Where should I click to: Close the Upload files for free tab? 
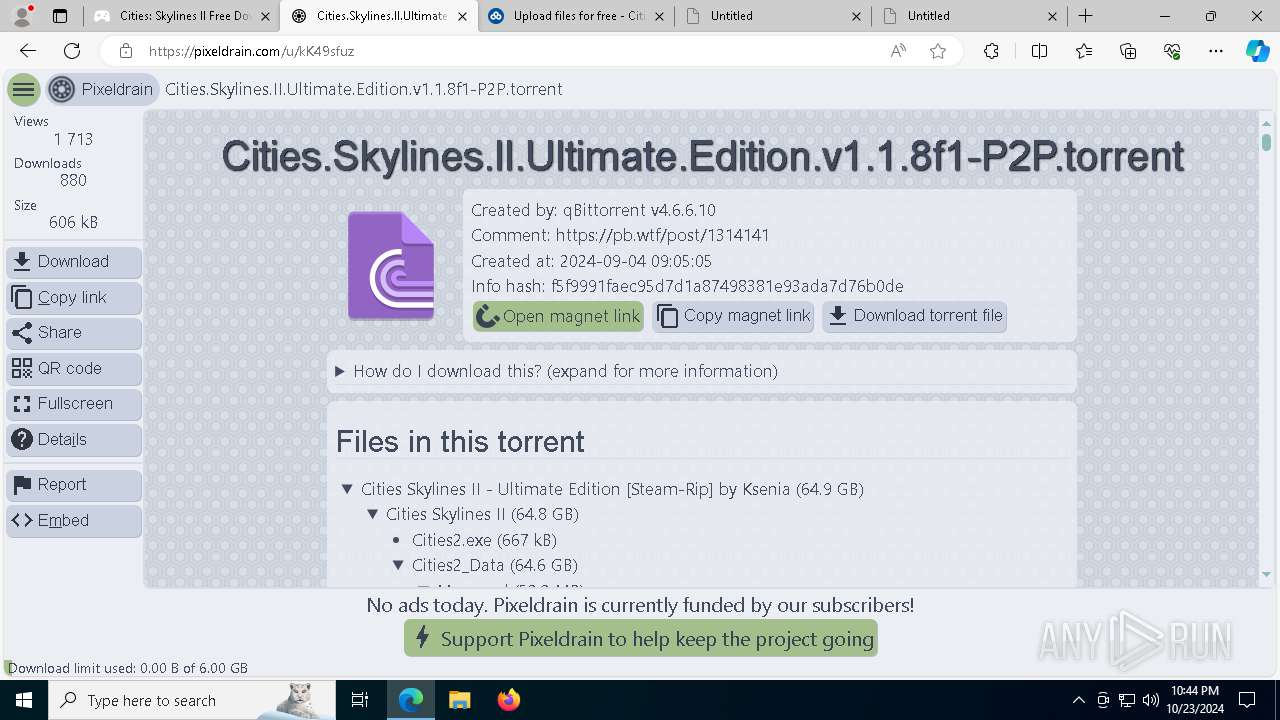pyautogui.click(x=660, y=16)
